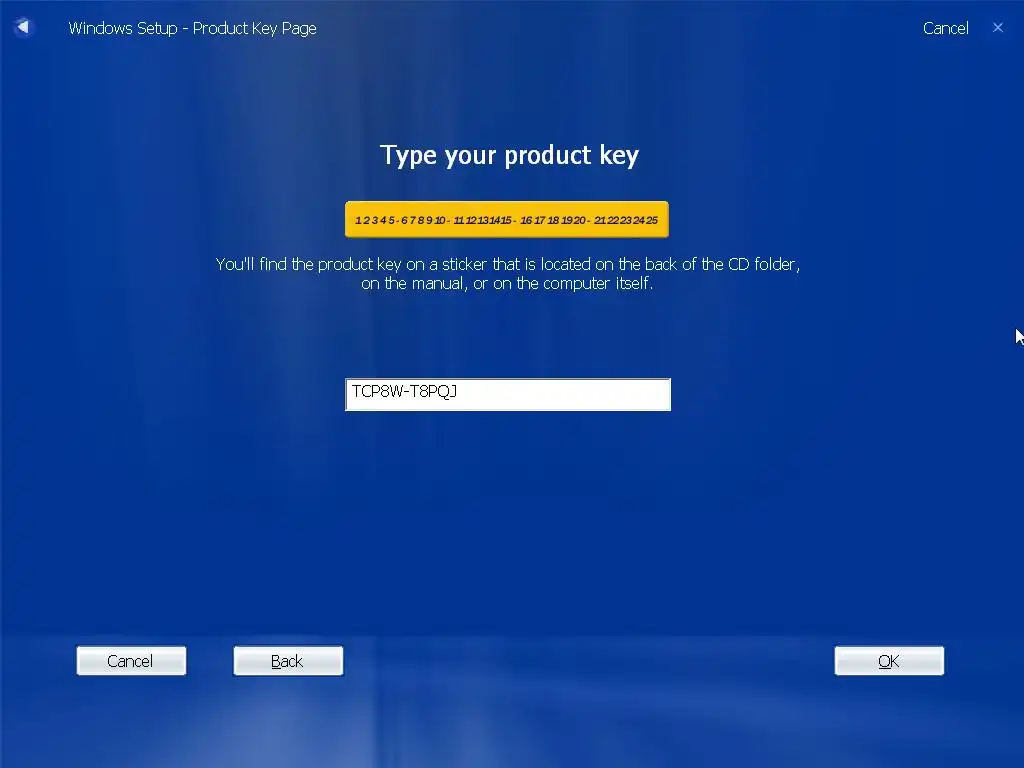1024x768 pixels.
Task: Click the 'Type your product key' heading
Action: (509, 155)
